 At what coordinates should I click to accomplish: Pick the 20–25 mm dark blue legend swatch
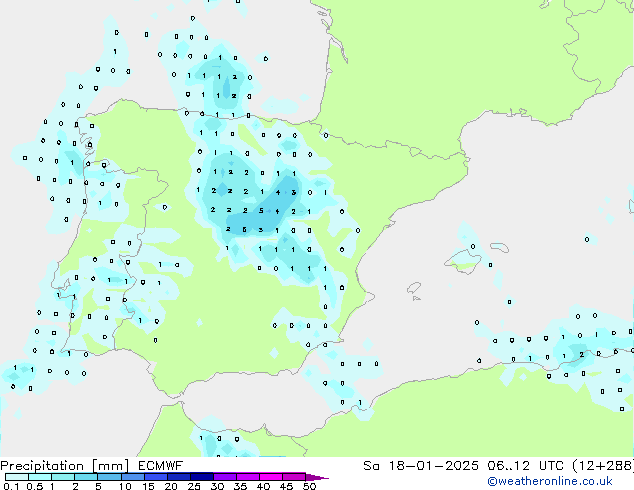[182, 477]
